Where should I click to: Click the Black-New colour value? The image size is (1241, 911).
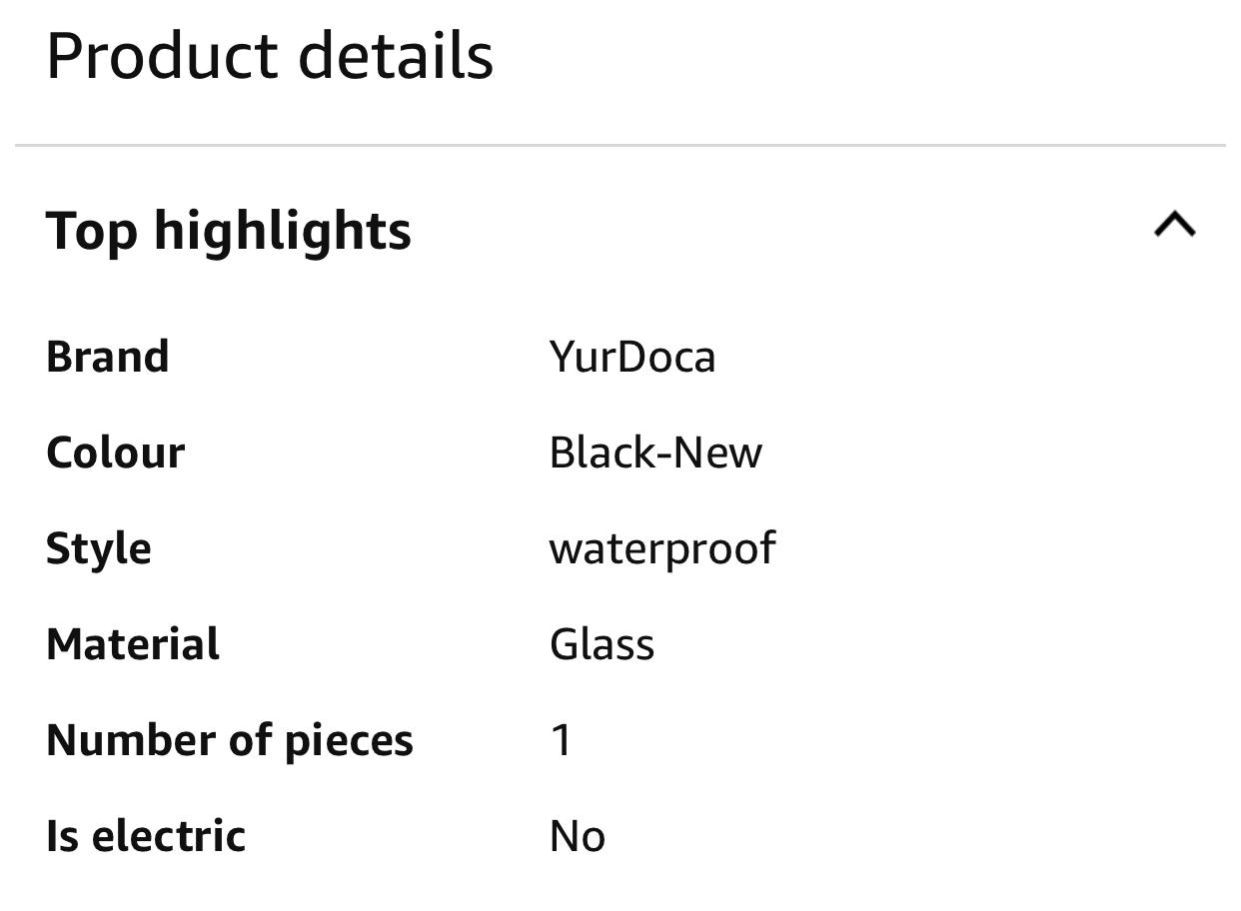point(655,453)
